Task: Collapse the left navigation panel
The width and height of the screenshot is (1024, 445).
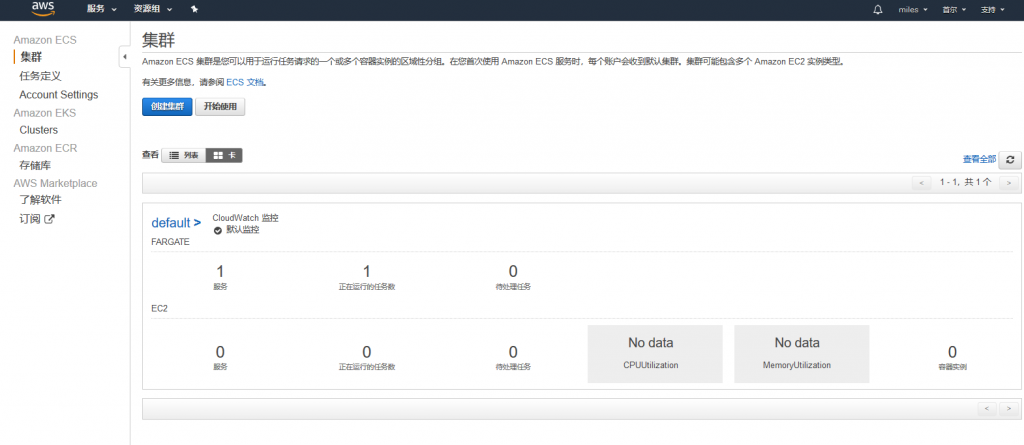Action: click(124, 57)
